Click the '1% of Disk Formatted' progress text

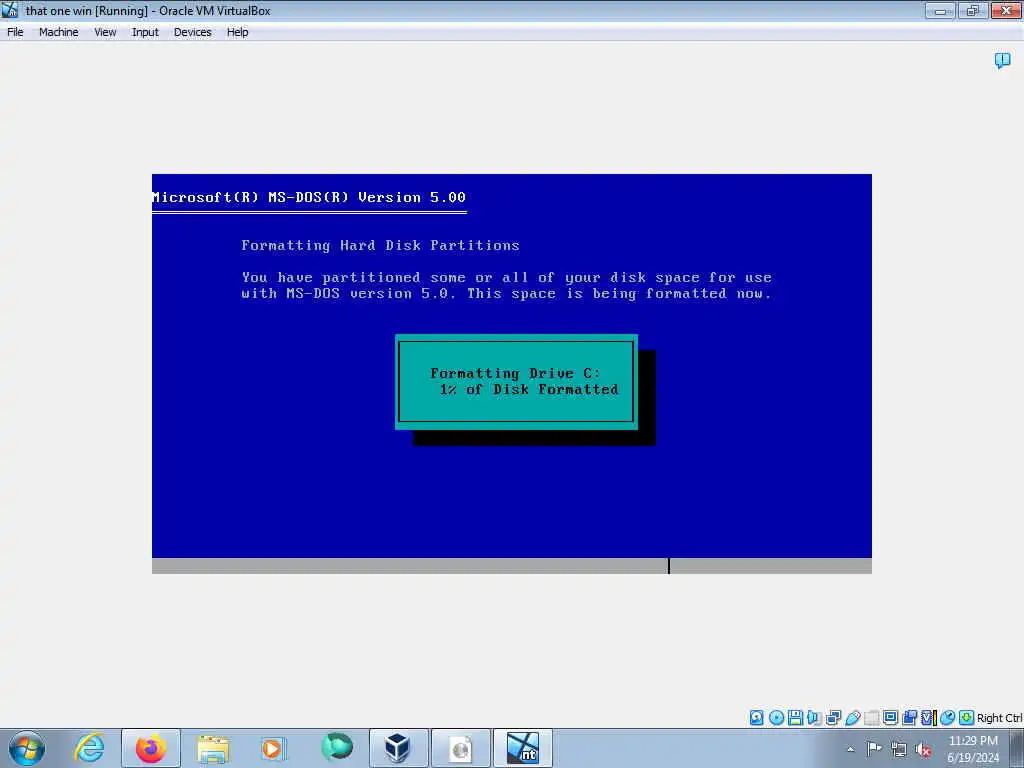point(529,389)
